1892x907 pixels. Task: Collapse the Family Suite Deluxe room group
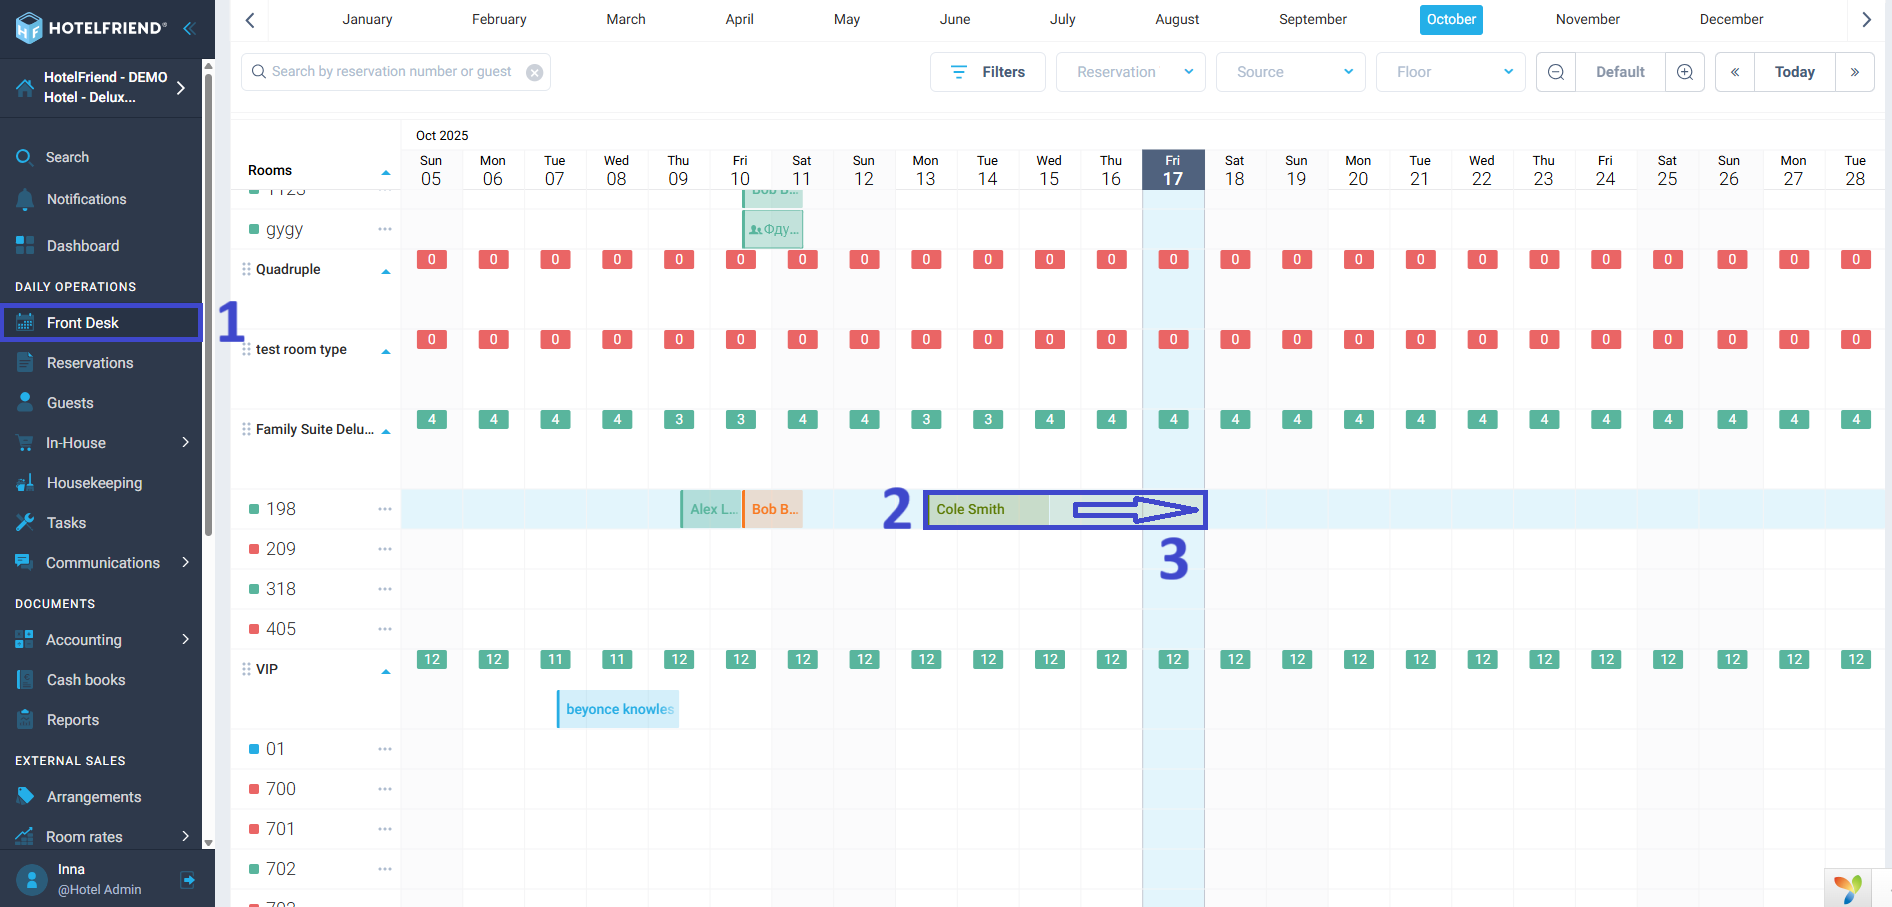[x=386, y=431]
